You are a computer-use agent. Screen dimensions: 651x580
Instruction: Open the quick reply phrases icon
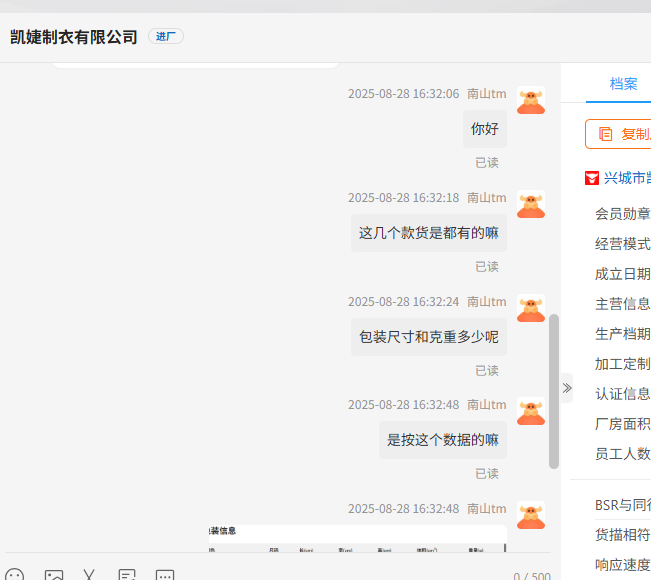click(127, 576)
